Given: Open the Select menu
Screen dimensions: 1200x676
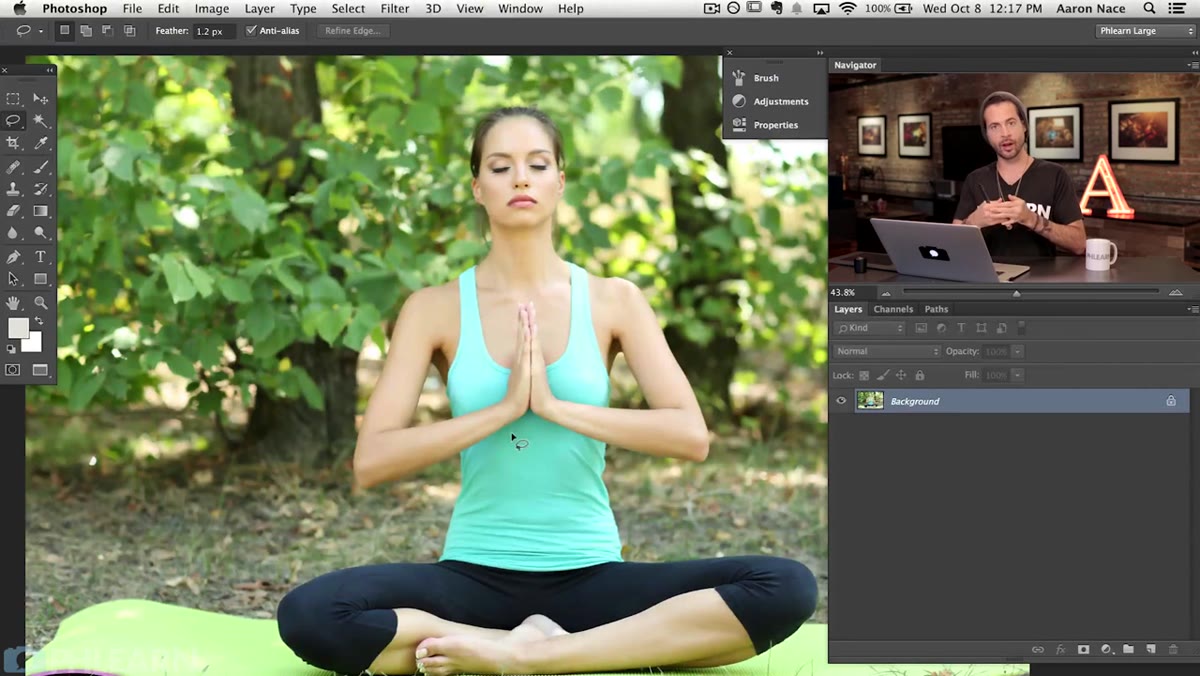Looking at the screenshot, I should coord(348,9).
